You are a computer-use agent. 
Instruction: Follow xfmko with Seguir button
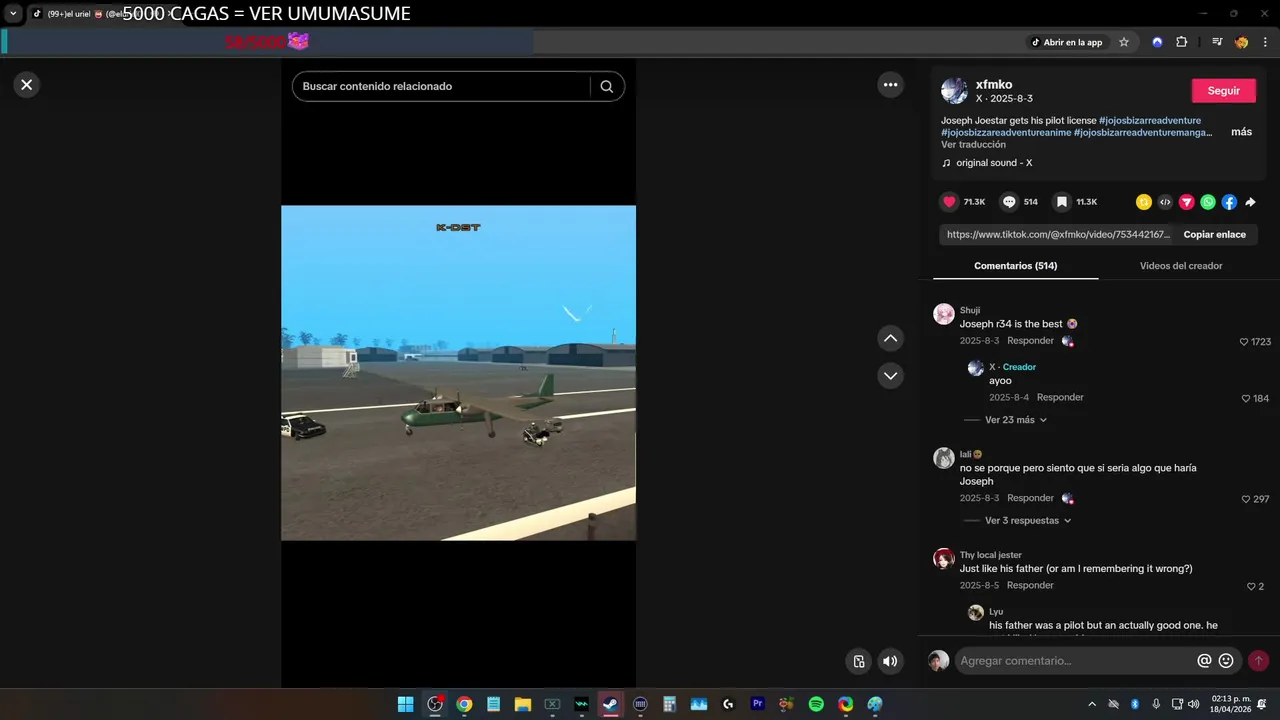coord(1223,91)
